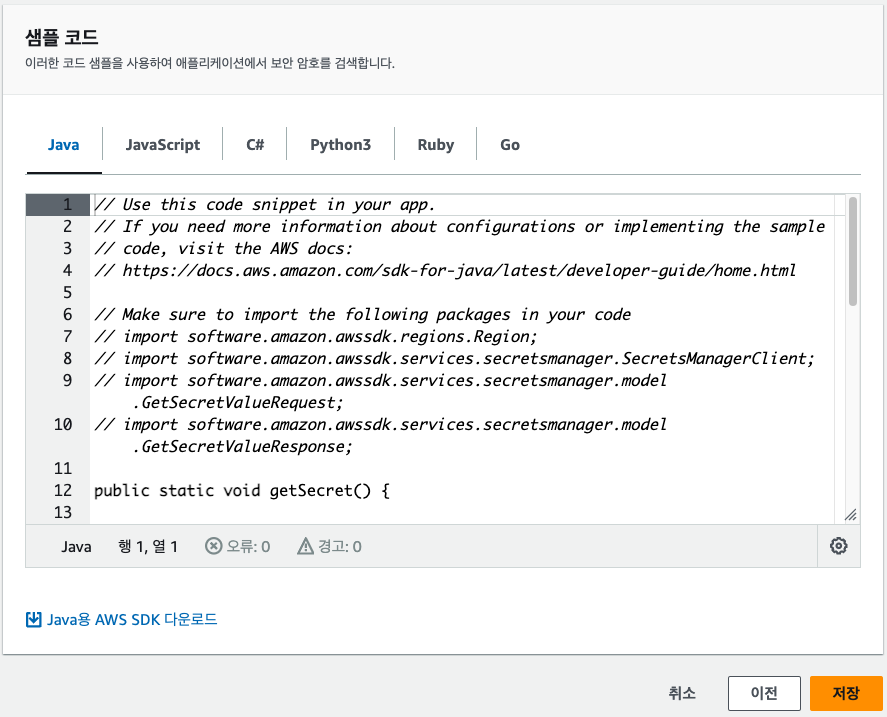Click the download icon next to Java SDK link

33,620
